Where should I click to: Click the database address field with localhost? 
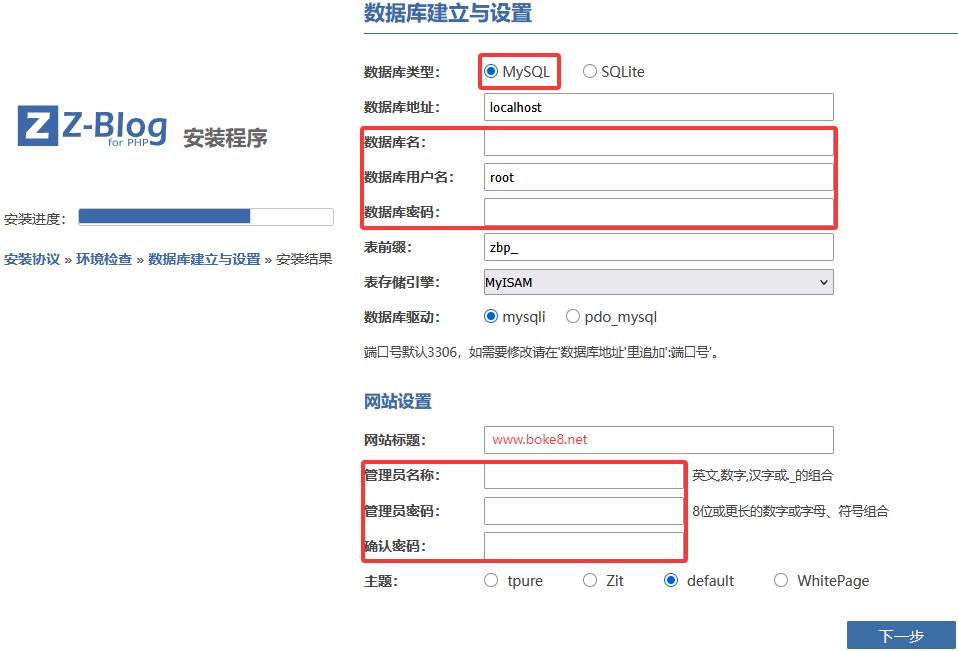click(659, 107)
